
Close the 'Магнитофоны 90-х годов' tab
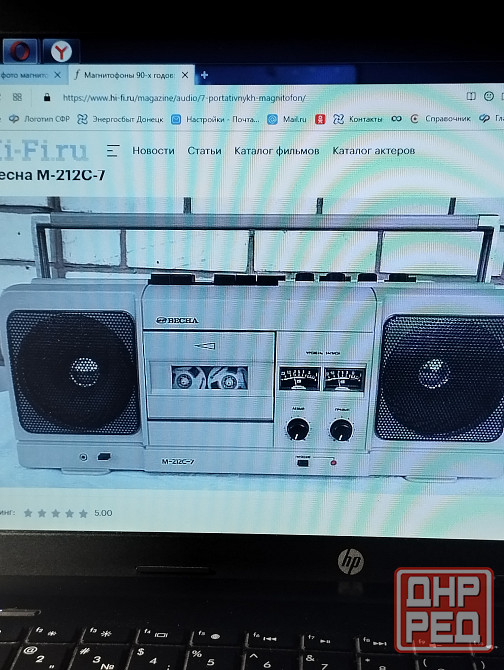pyautogui.click(x=185, y=75)
